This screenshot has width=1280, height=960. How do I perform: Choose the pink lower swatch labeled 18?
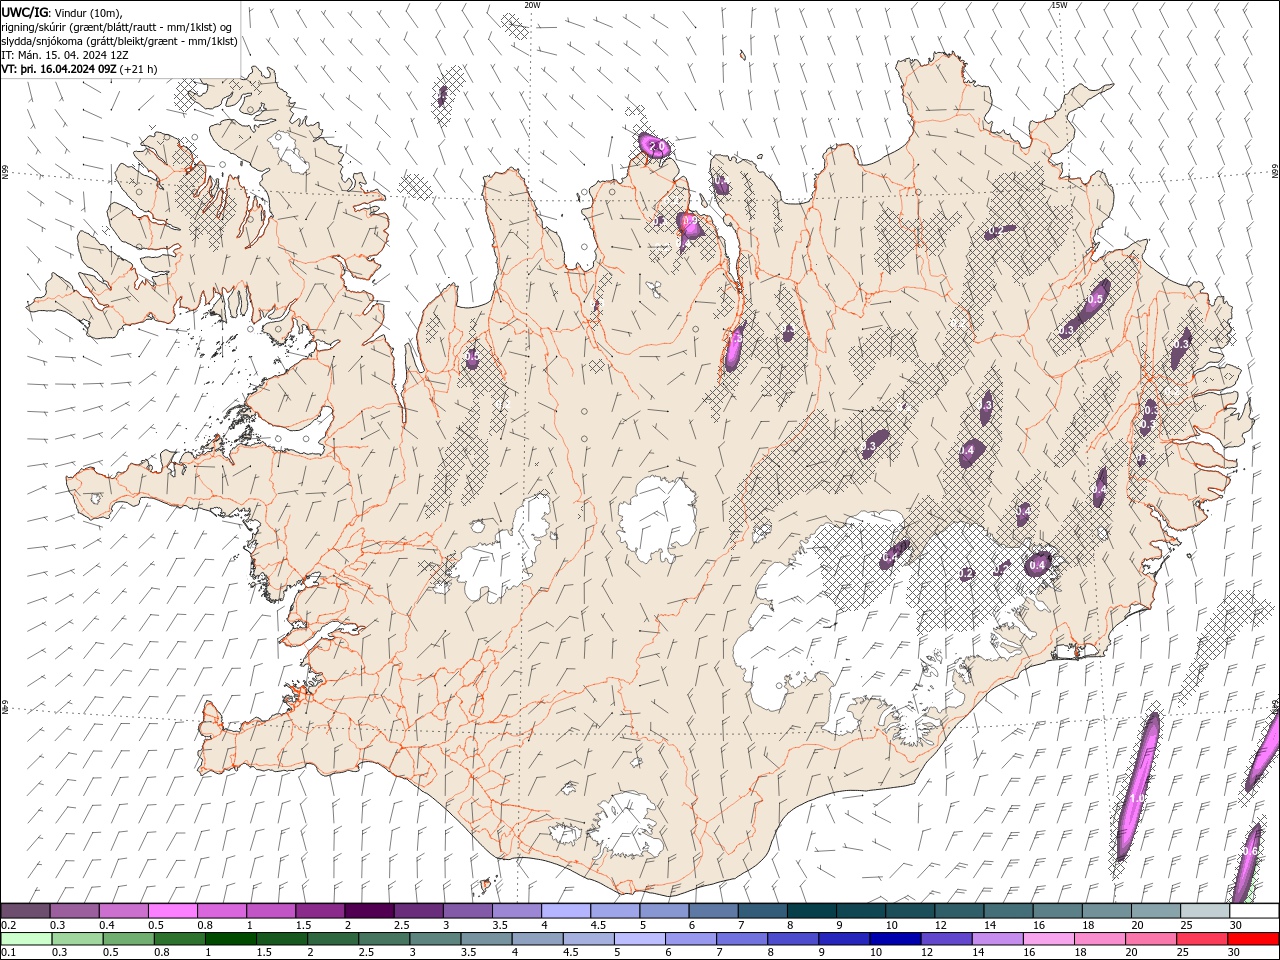pos(1098,939)
